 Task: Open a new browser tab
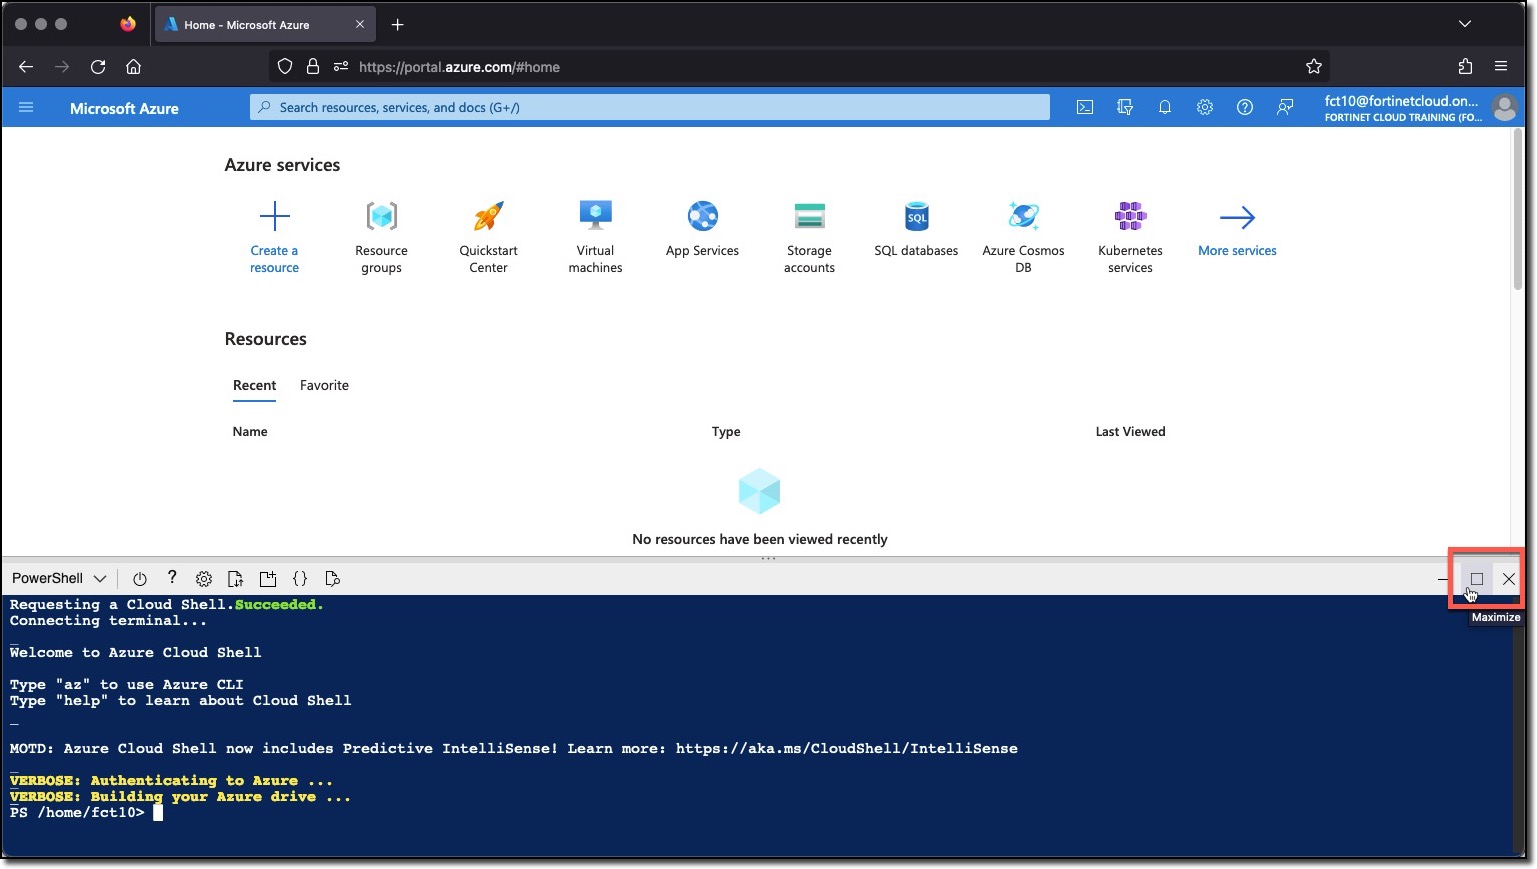tap(398, 24)
